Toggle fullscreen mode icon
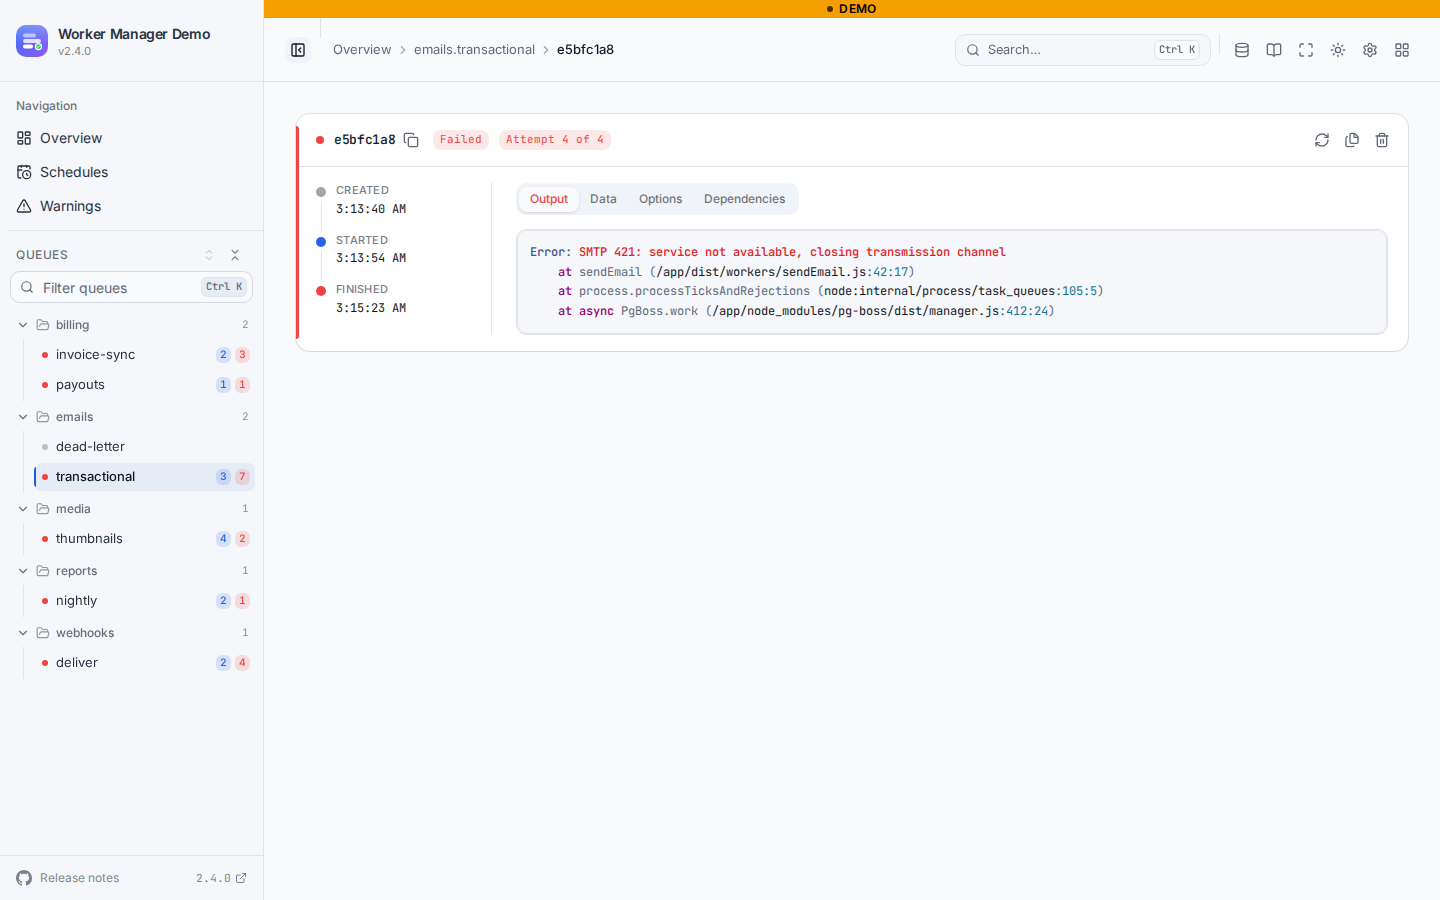The height and width of the screenshot is (900, 1440). (1306, 50)
